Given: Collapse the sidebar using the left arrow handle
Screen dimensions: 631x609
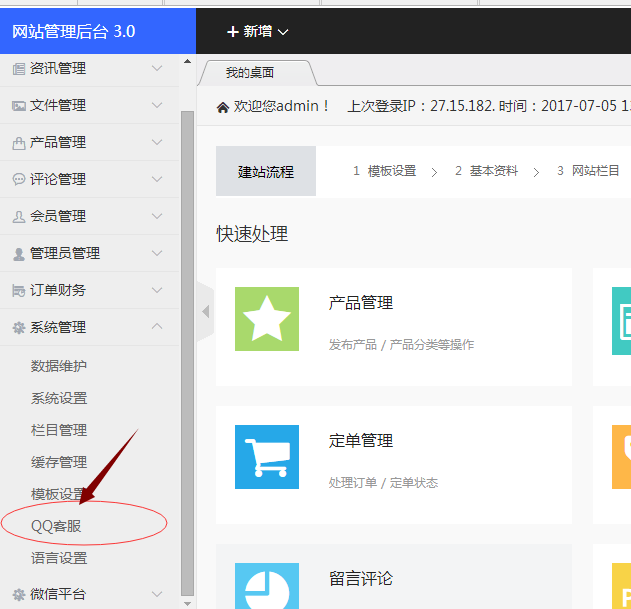Looking at the screenshot, I should coord(206,311).
